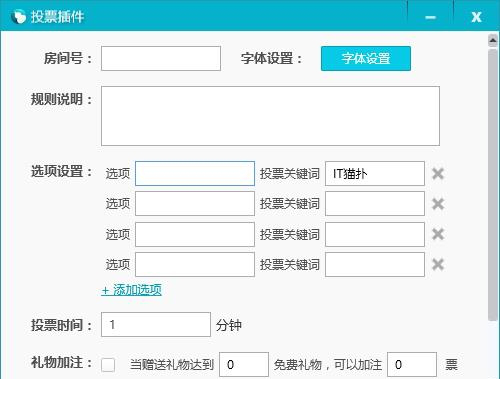
Task: Click the 当赠送礼物达到 text
Action: (x=172, y=365)
